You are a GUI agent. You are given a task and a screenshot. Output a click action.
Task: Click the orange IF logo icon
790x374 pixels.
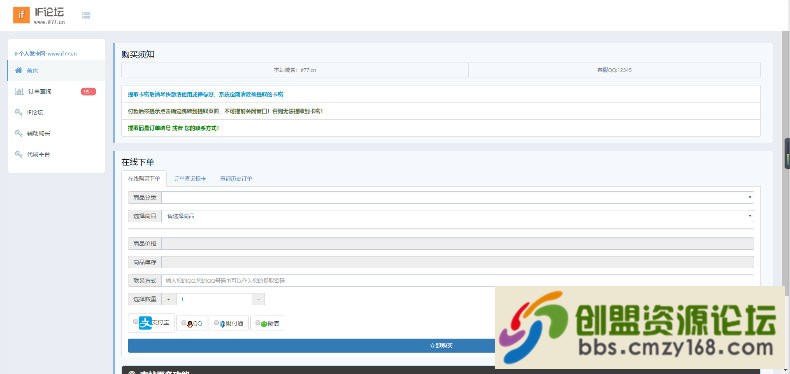(21, 15)
